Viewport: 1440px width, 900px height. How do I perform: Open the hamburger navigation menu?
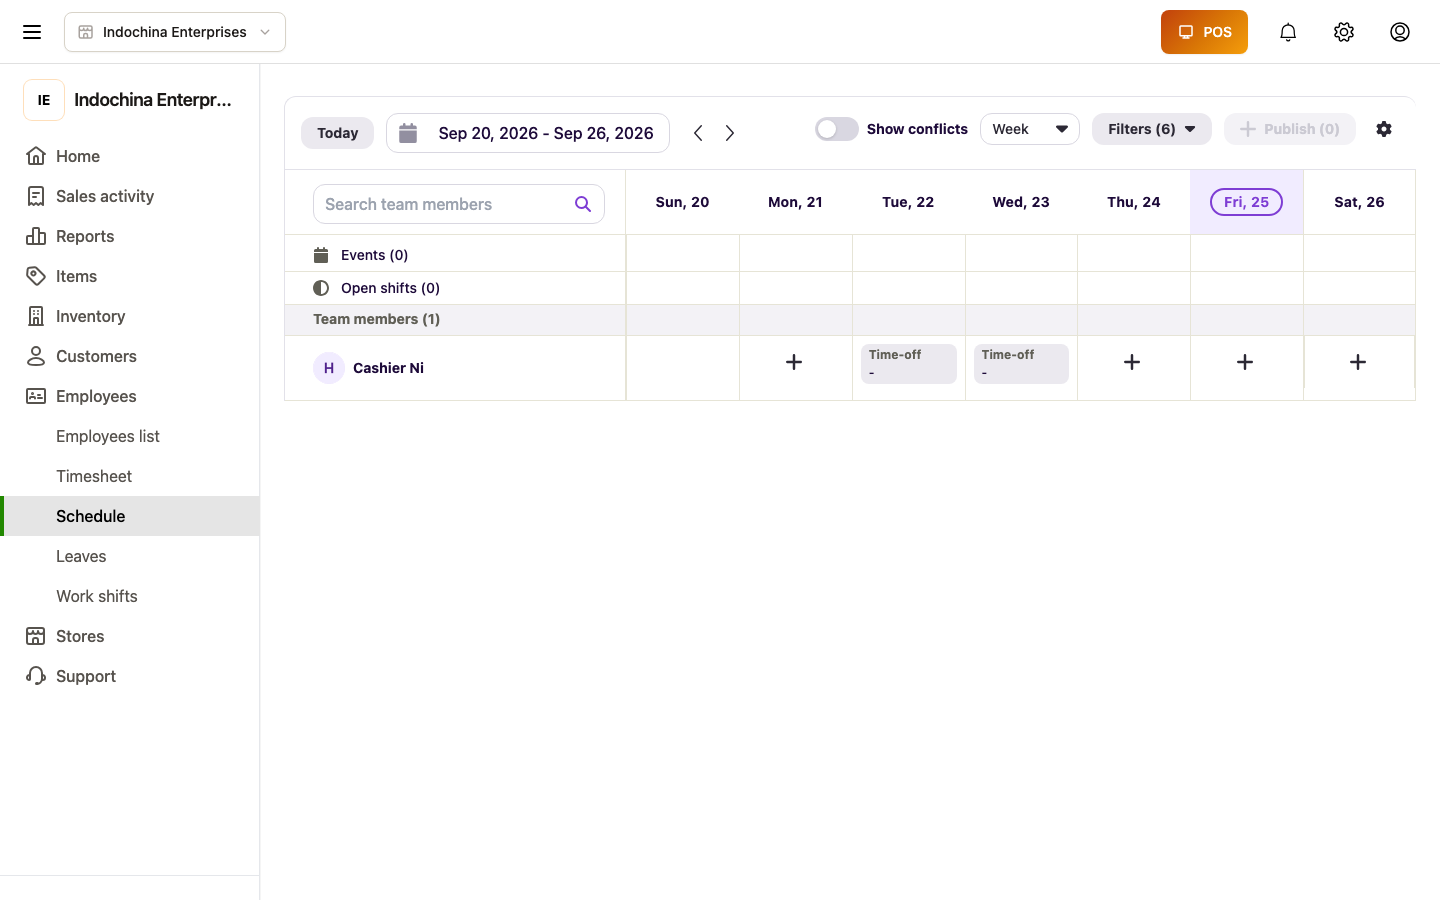pyautogui.click(x=32, y=32)
